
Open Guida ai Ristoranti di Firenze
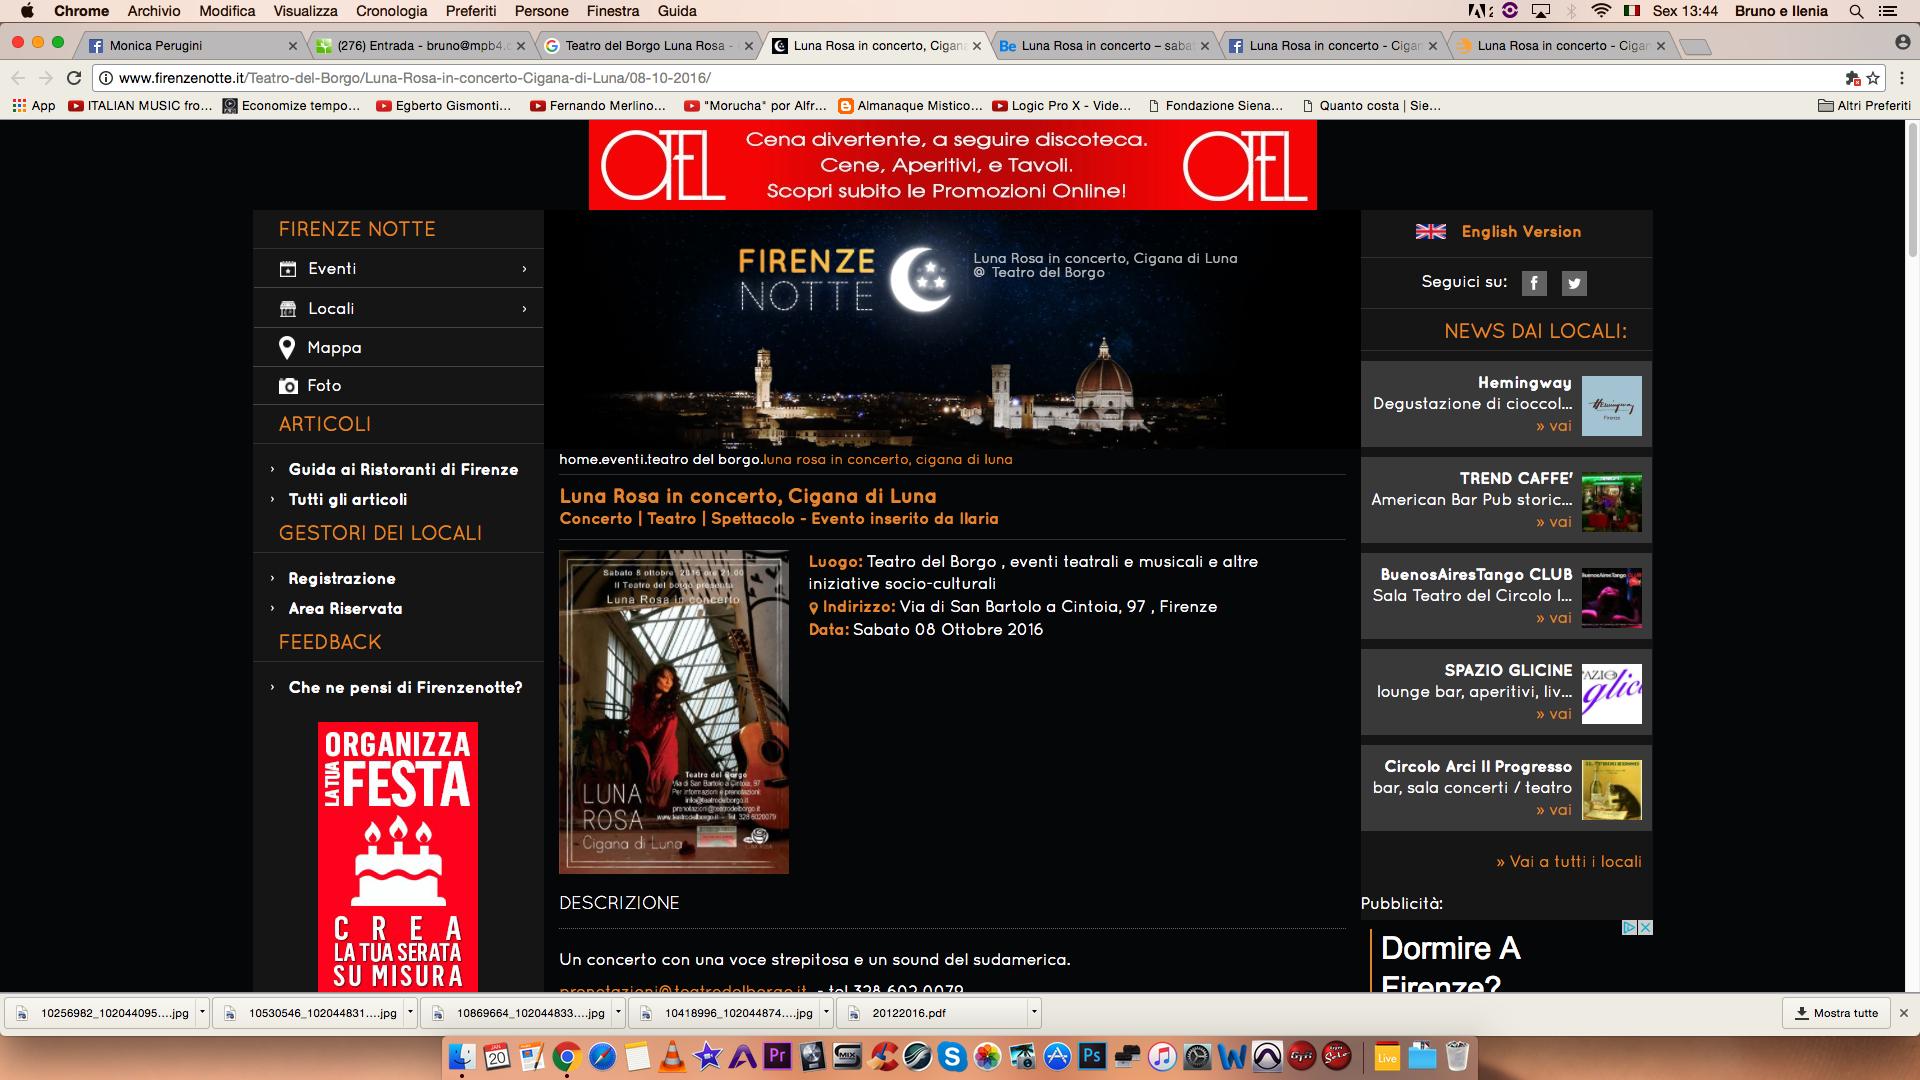point(403,469)
